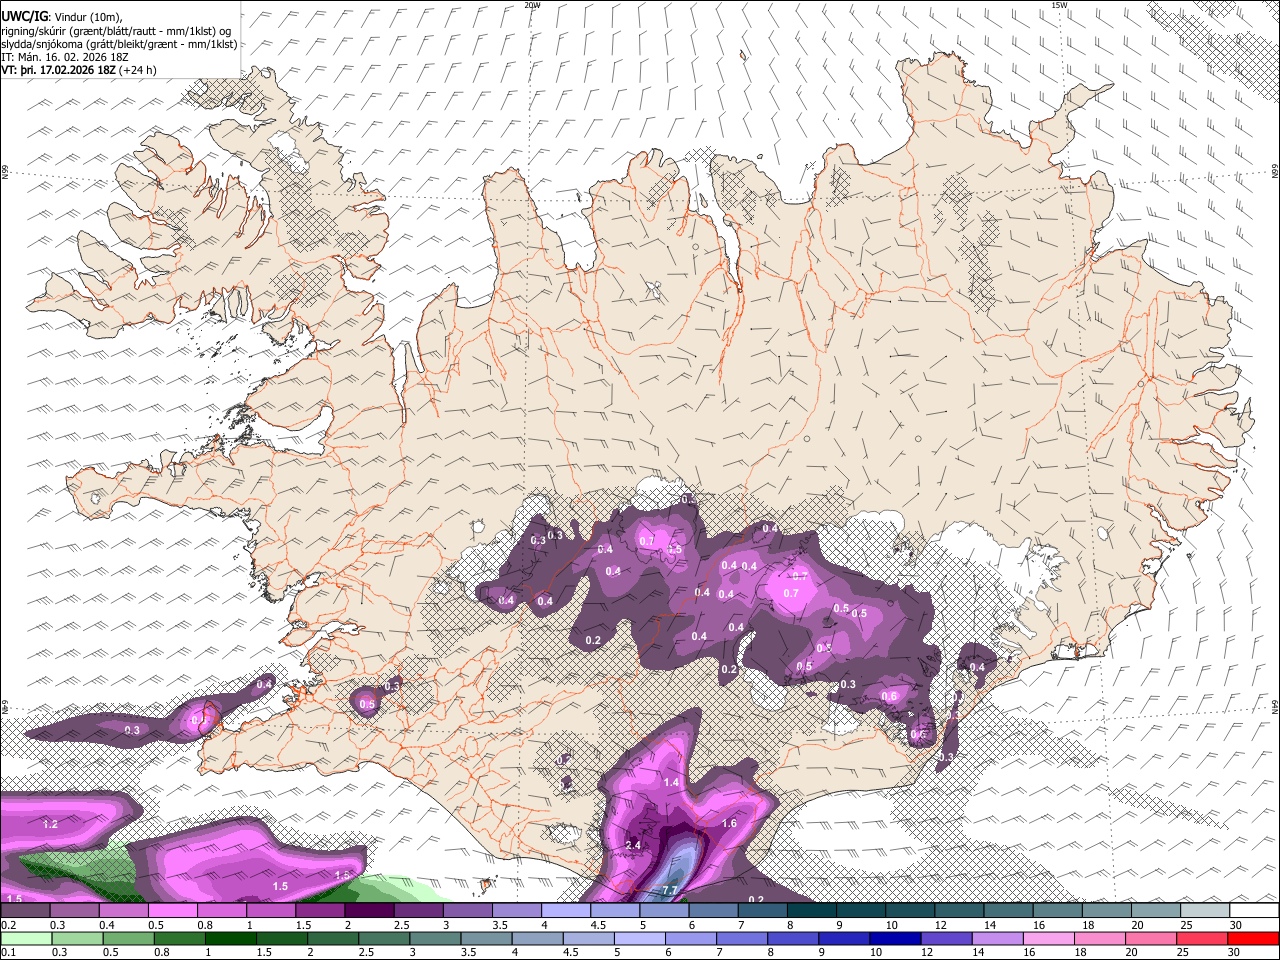
Task: Click the 20W longitude label
Action: pyautogui.click(x=532, y=5)
